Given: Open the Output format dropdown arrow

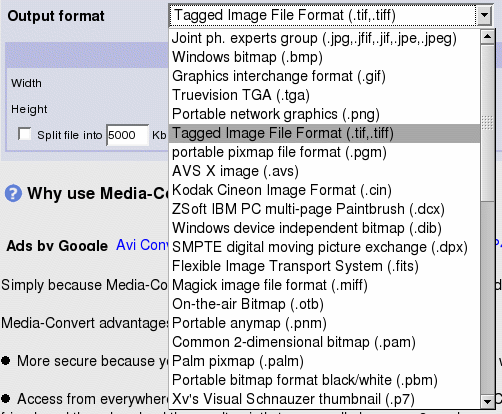Looking at the screenshot, I should (485, 15).
